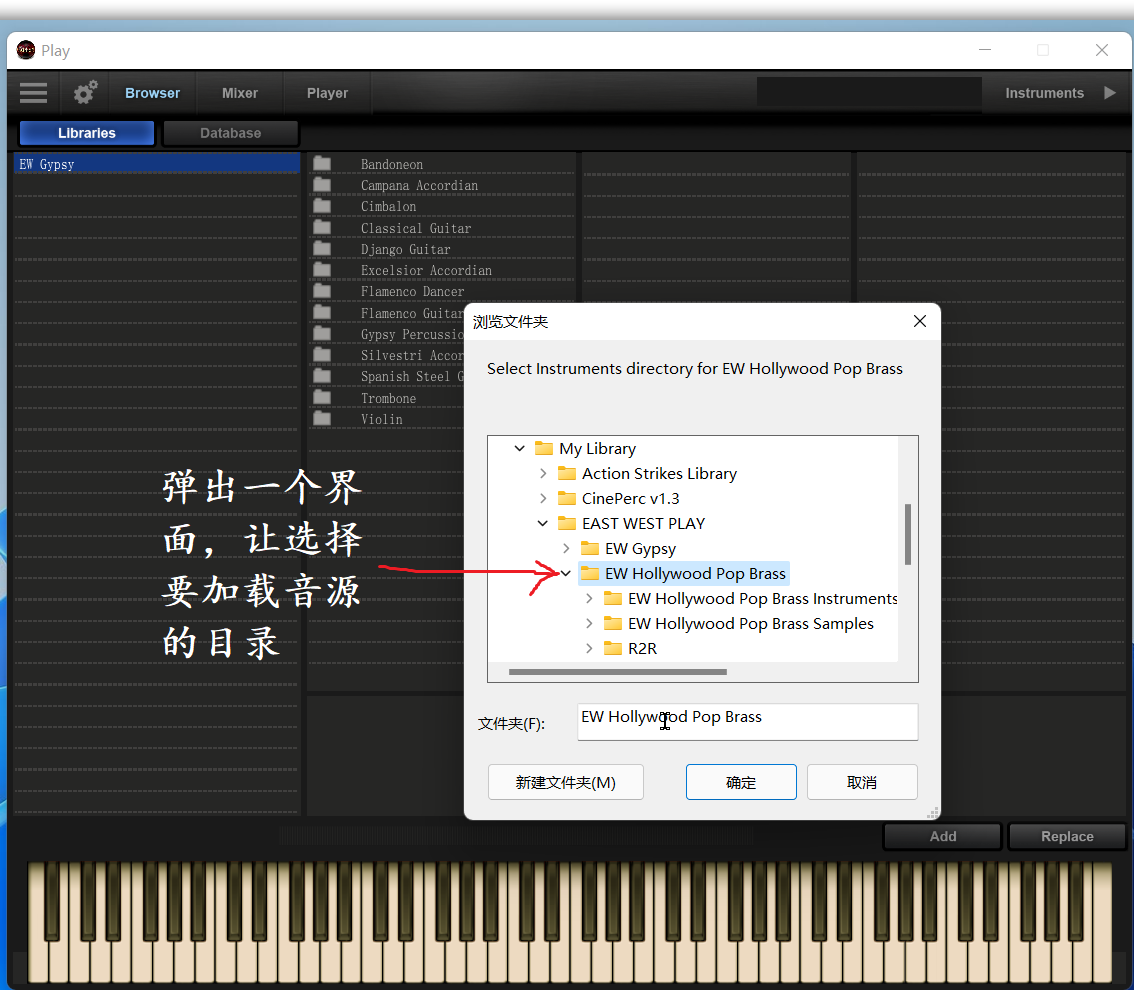The image size is (1134, 990).
Task: Expand the EW Gypsy tree node
Action: [x=566, y=548]
